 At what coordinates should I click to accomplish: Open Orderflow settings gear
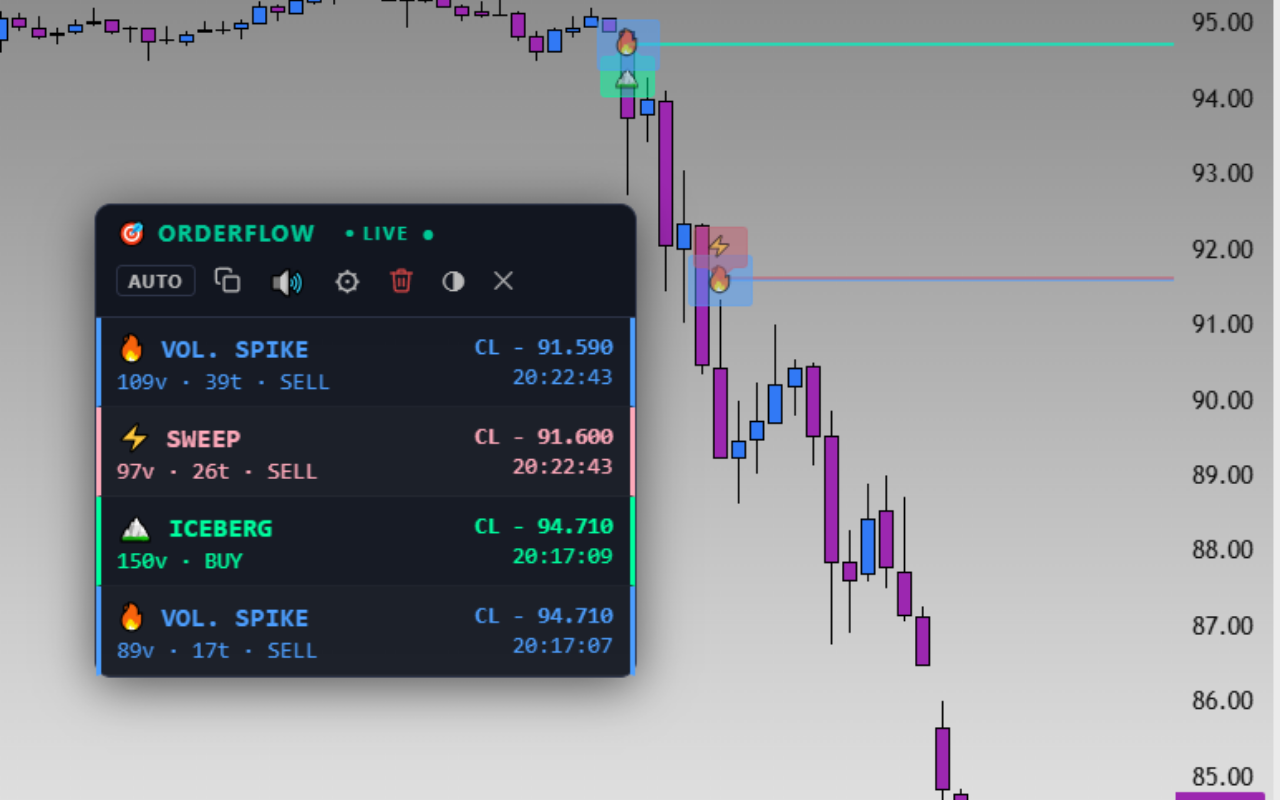click(347, 282)
